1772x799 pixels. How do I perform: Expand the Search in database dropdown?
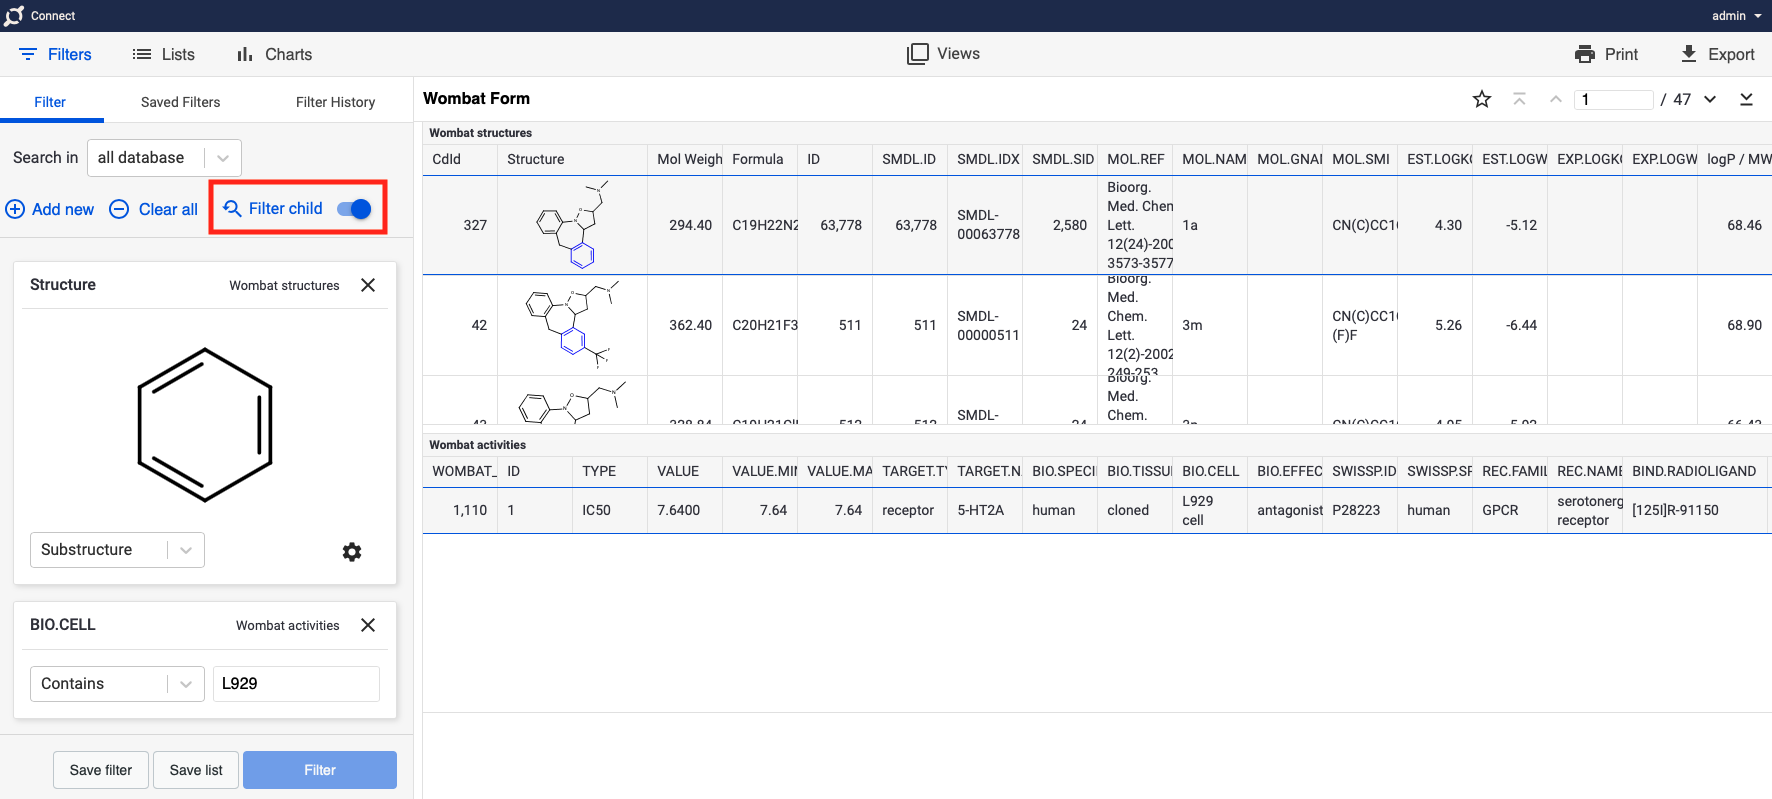[x=223, y=158]
